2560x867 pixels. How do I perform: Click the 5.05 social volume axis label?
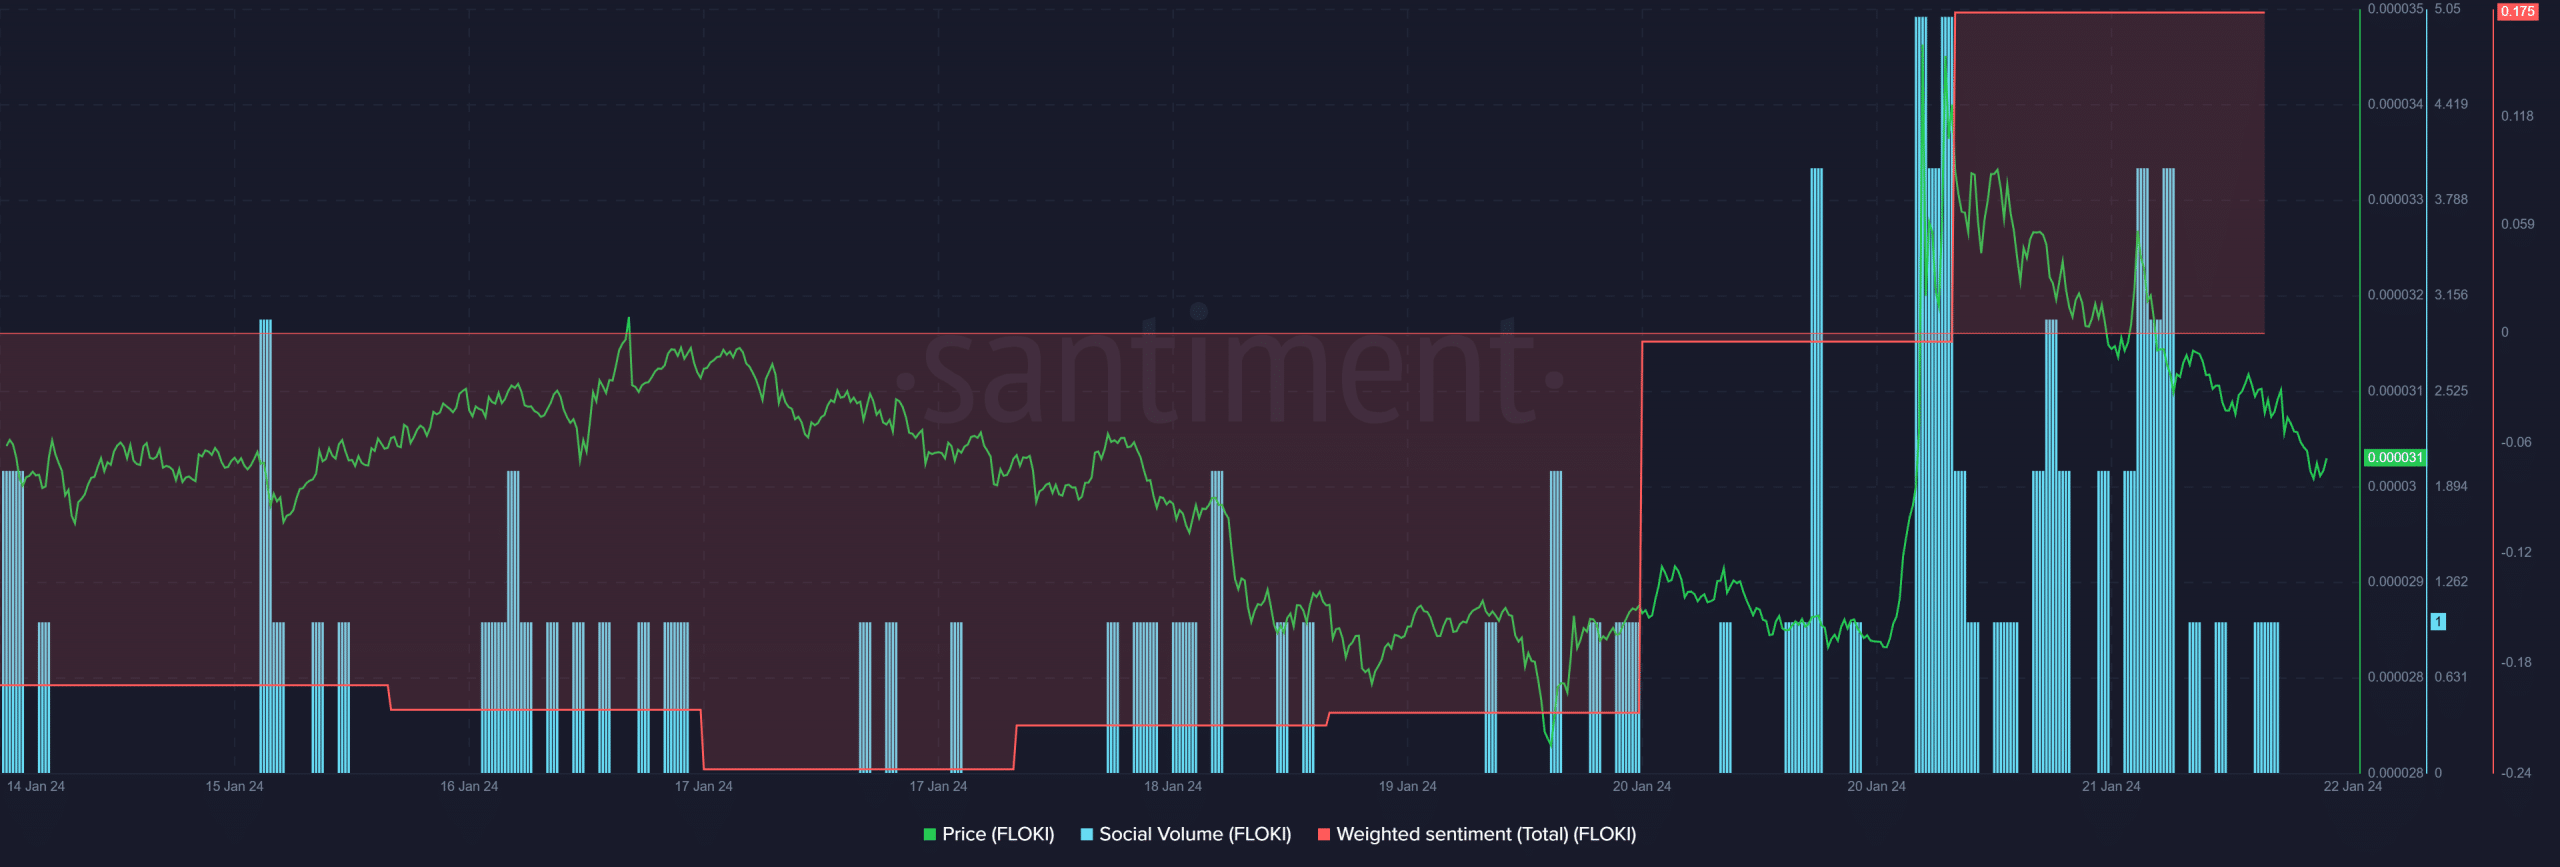click(x=2447, y=9)
